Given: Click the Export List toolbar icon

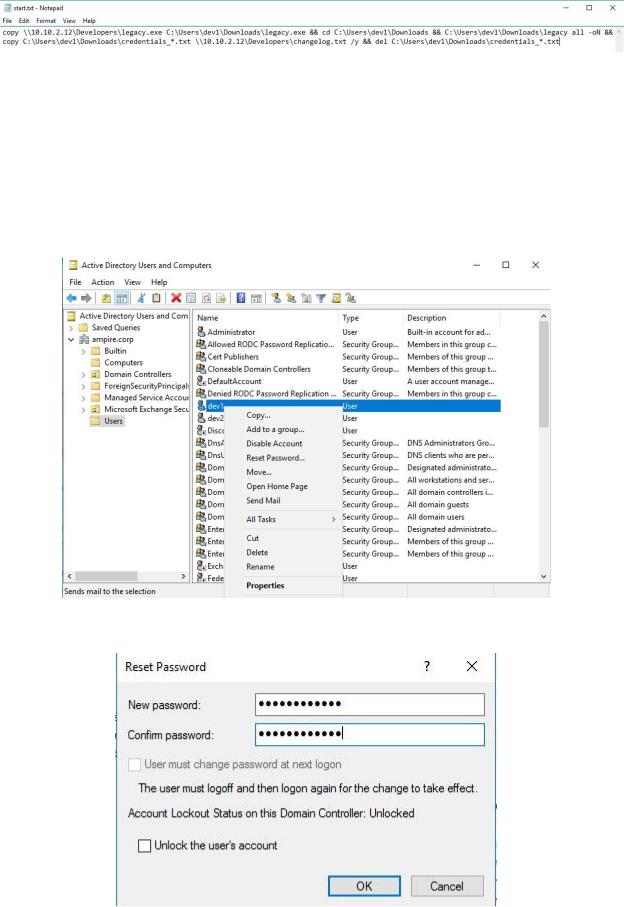Looking at the screenshot, I should [221, 298].
